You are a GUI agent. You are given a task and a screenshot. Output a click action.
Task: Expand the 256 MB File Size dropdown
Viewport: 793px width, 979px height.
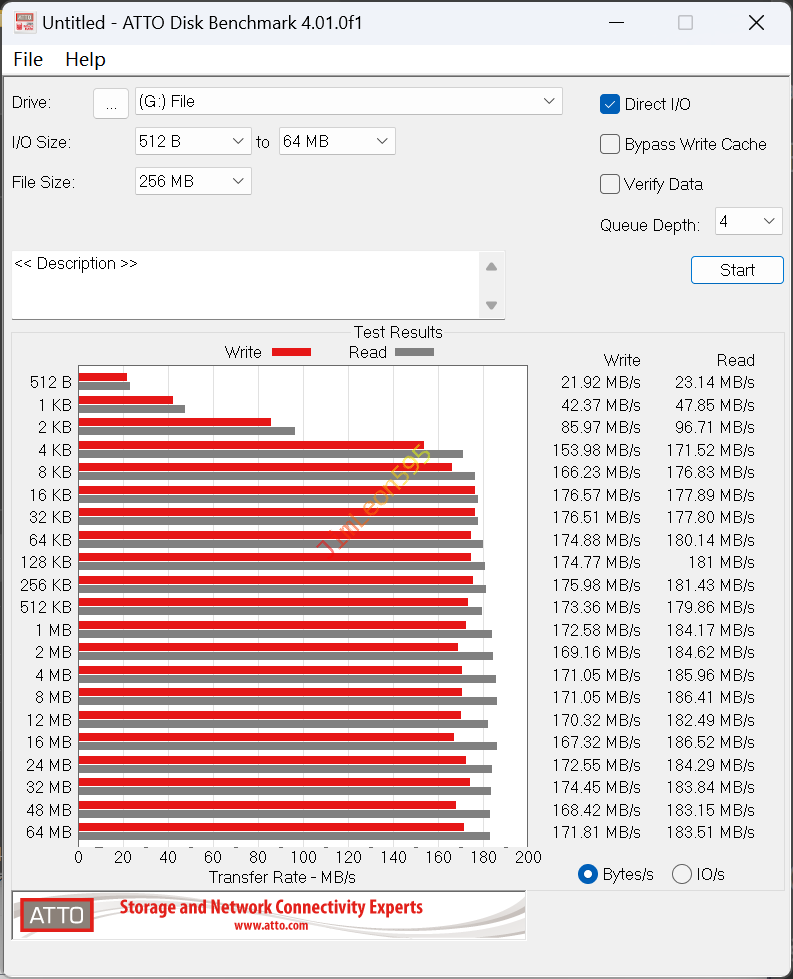[x=193, y=181]
